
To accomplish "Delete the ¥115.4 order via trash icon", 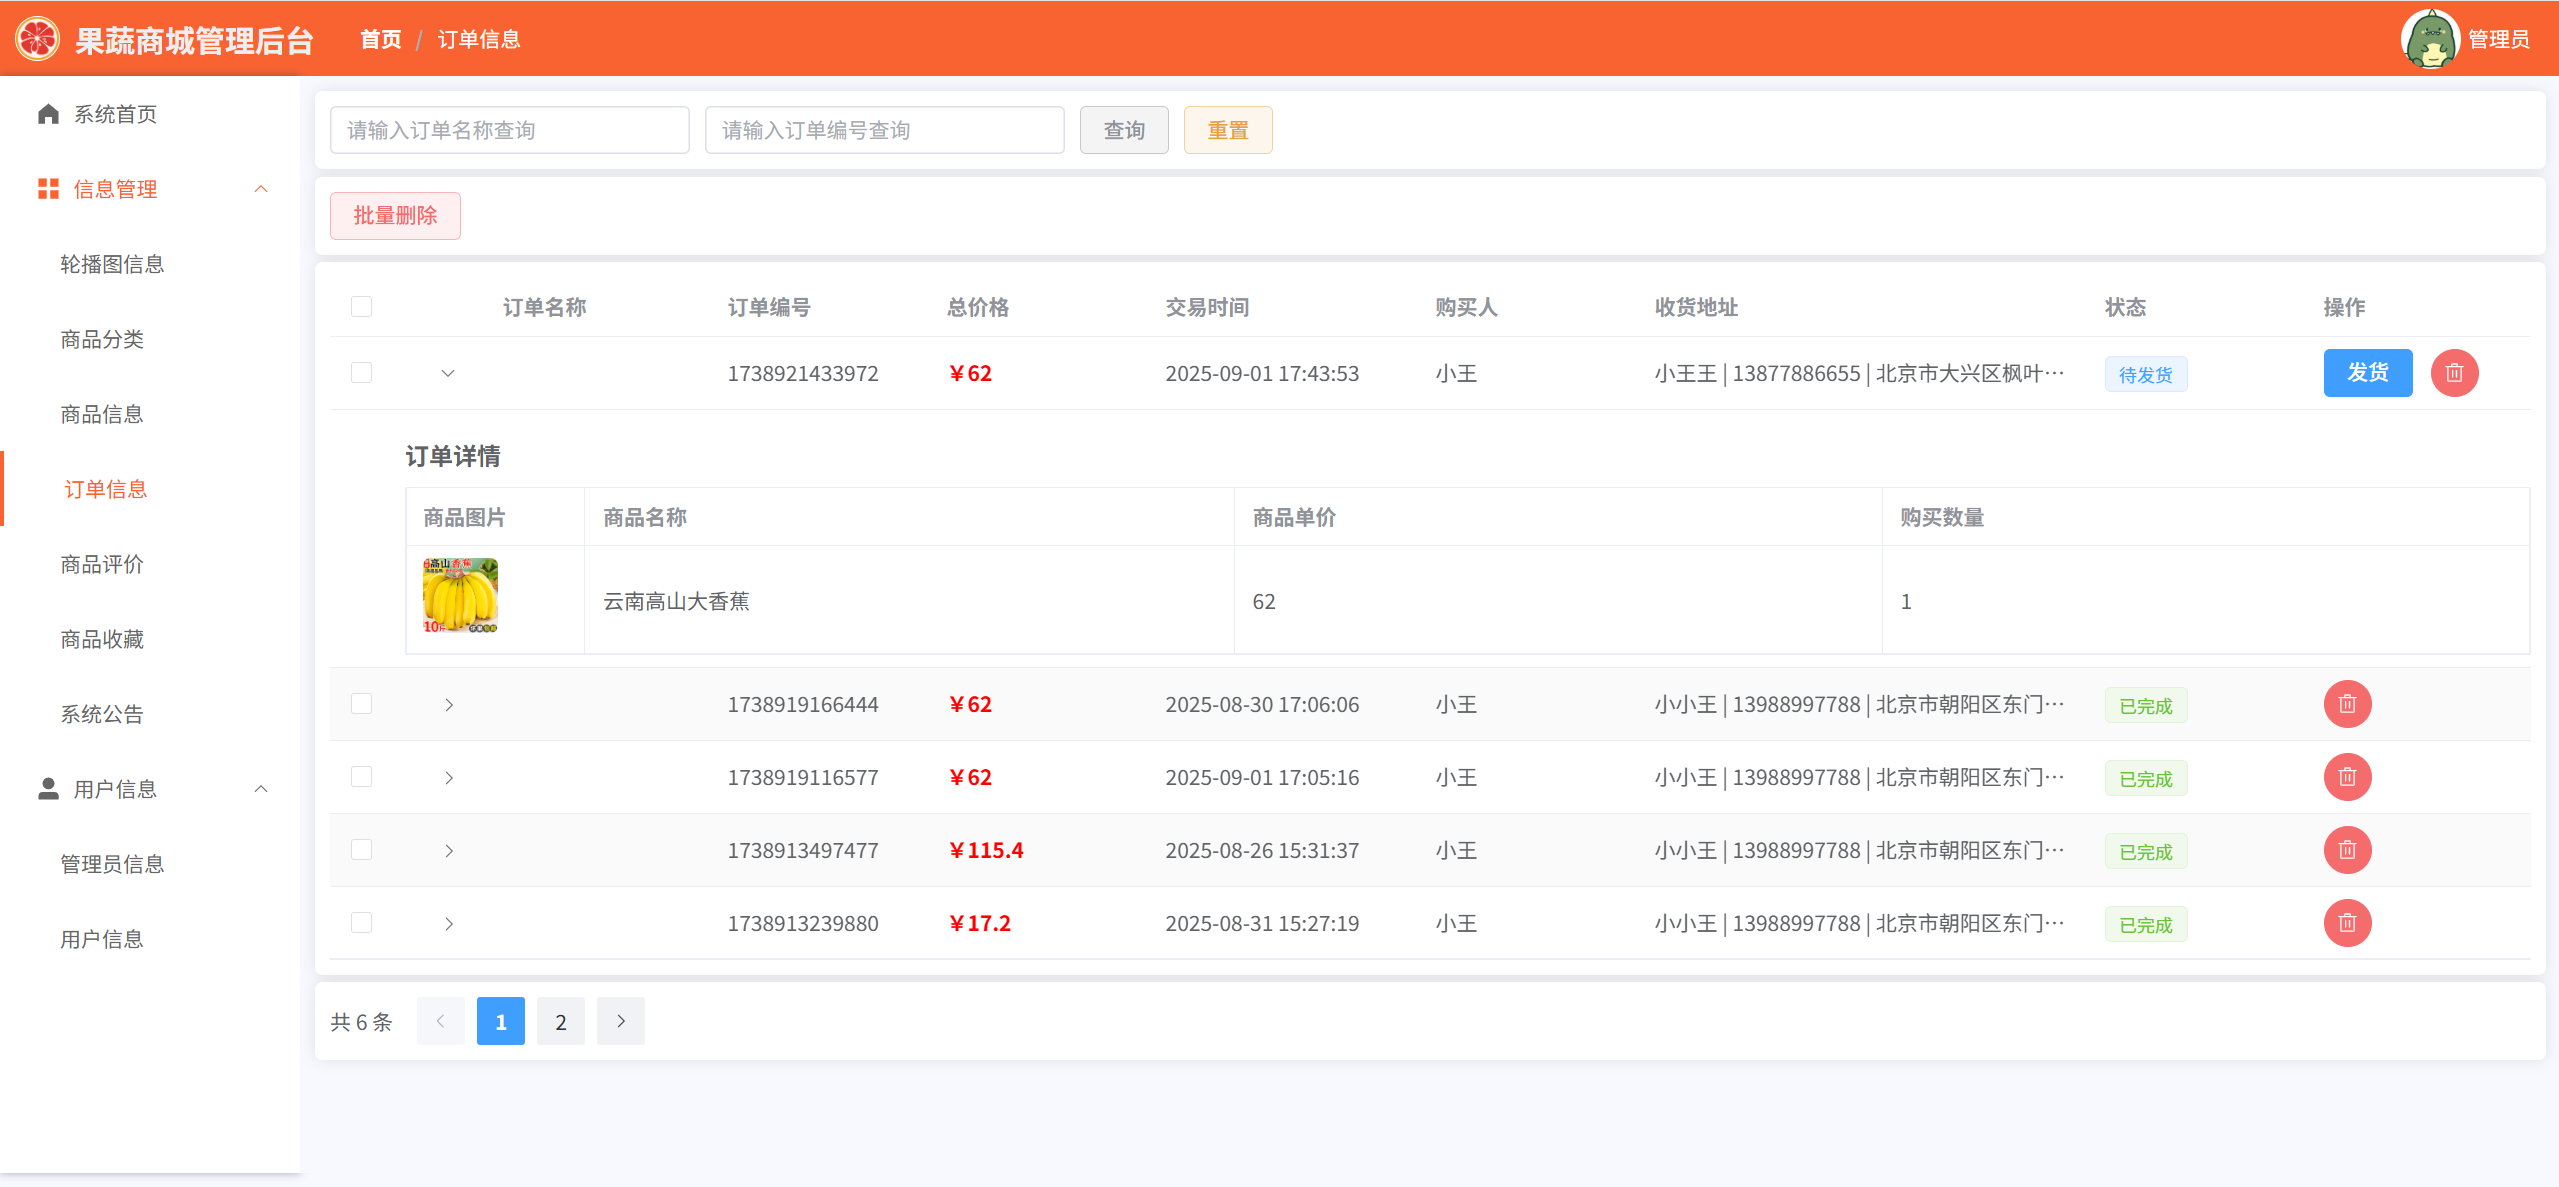I will [2347, 850].
